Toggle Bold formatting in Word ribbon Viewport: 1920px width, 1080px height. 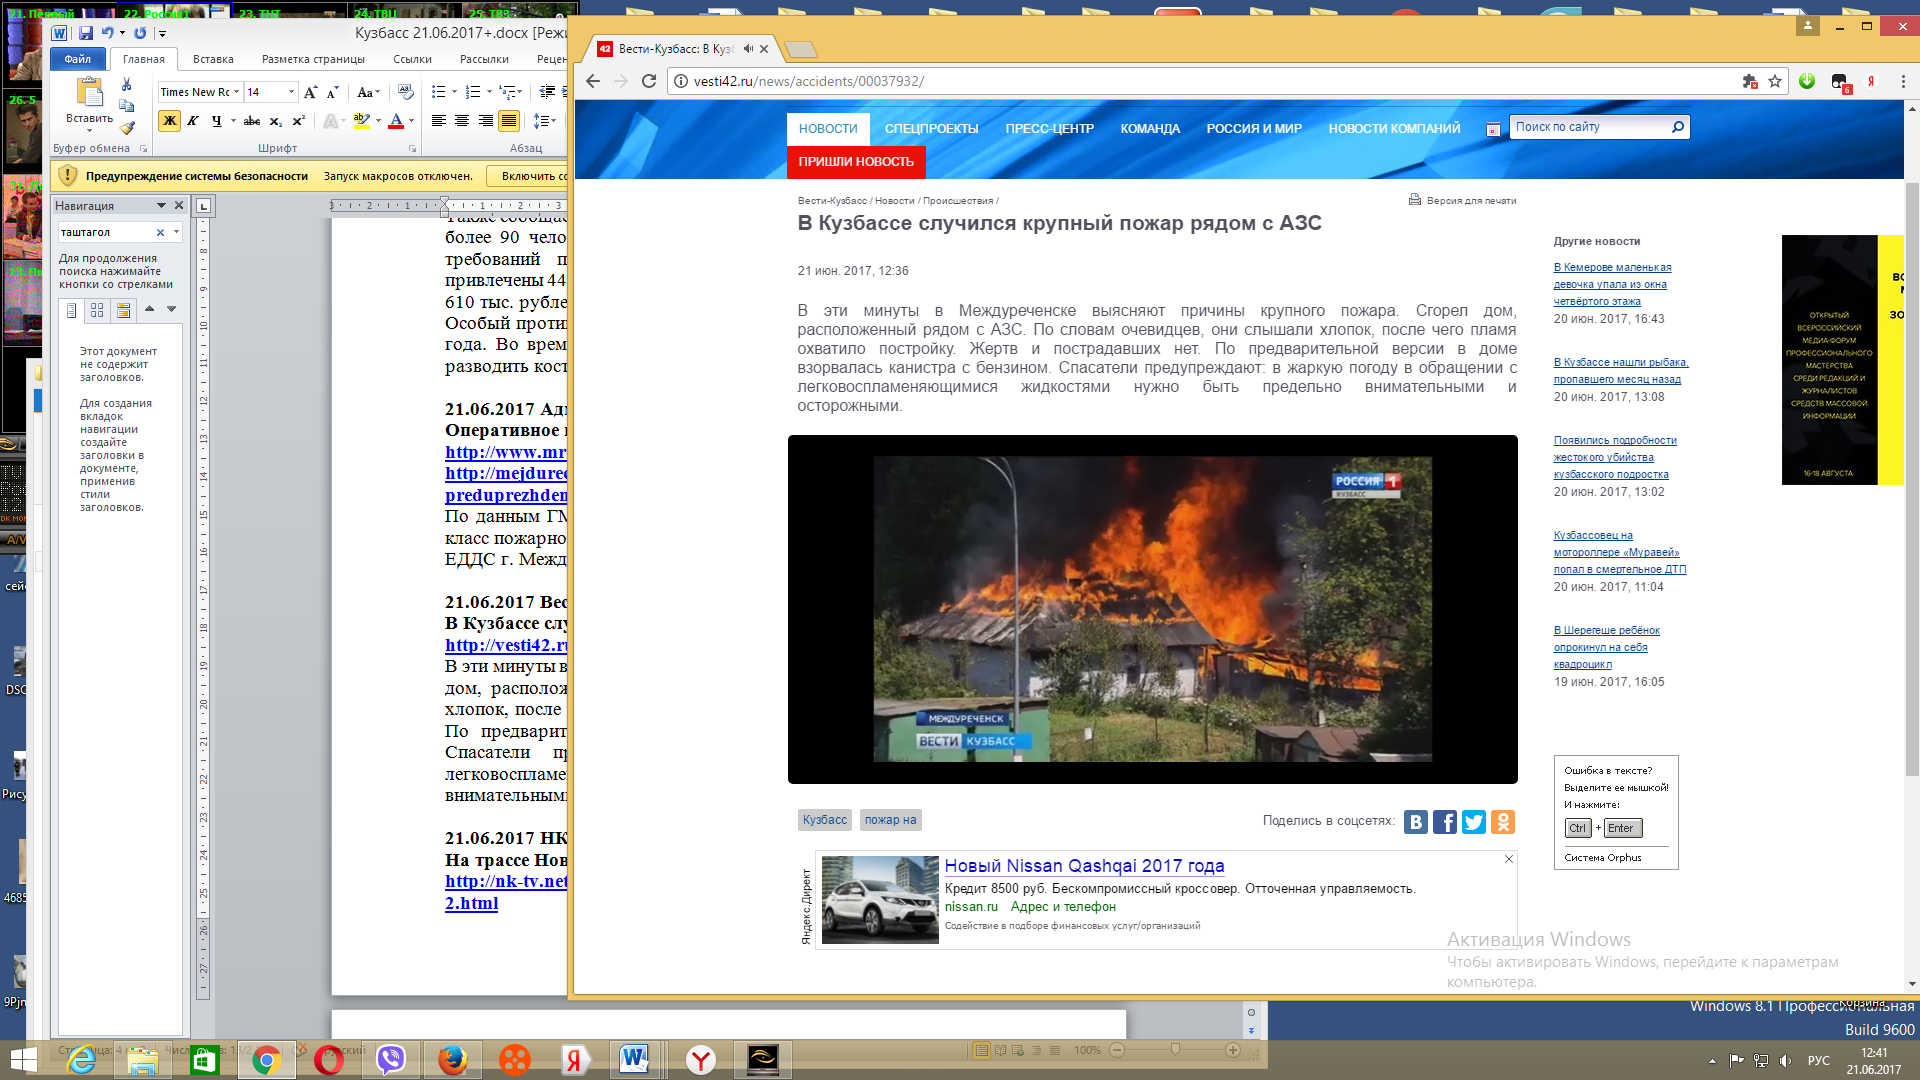[x=169, y=121]
